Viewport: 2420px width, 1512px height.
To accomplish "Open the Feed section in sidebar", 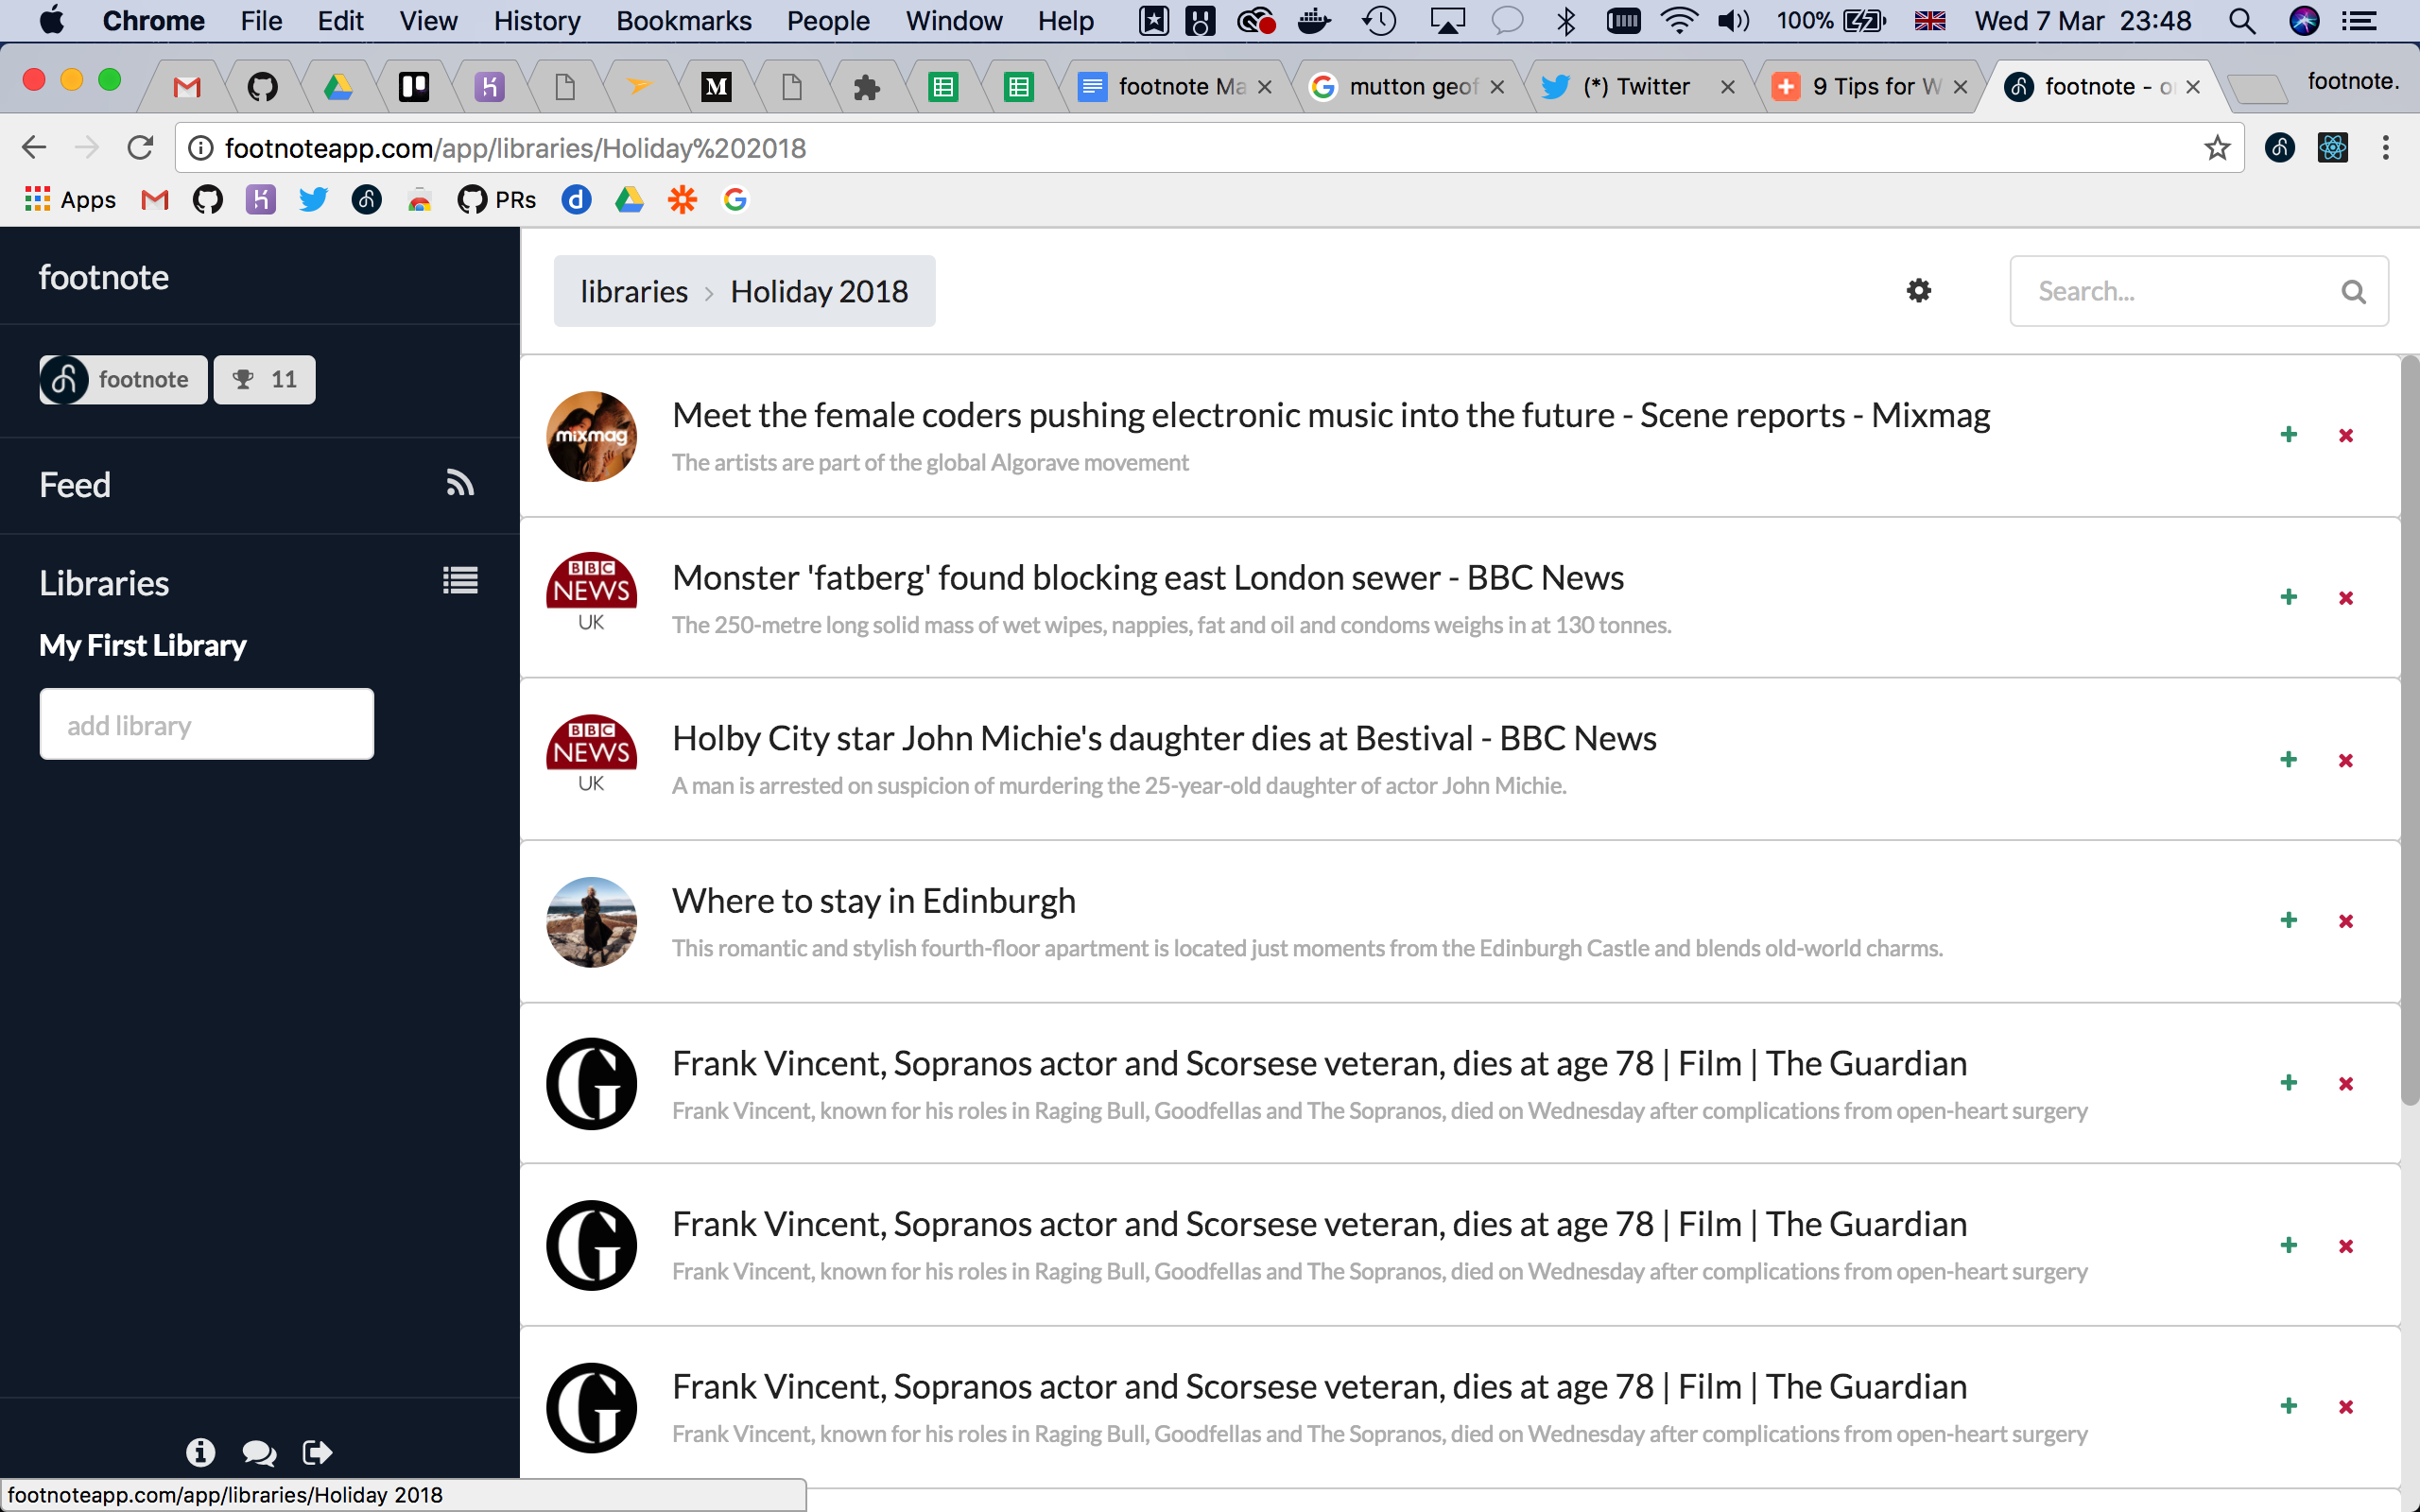I will [x=259, y=485].
